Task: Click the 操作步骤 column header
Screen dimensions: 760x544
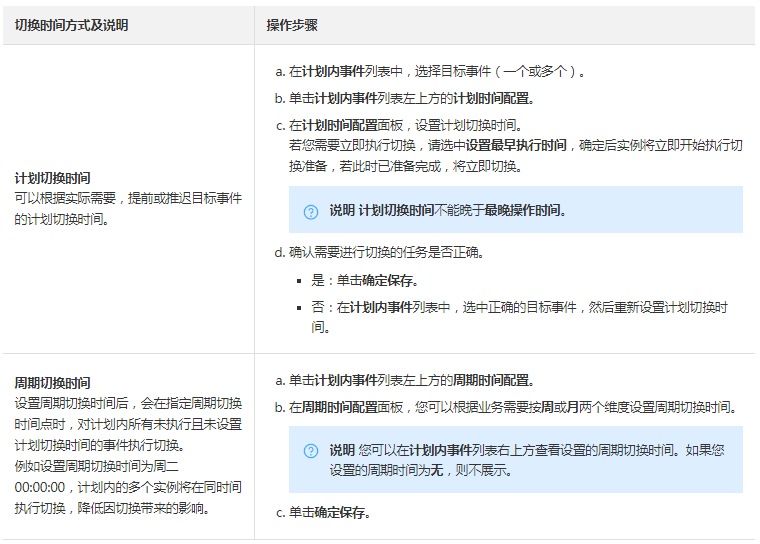Action: [x=292, y=25]
